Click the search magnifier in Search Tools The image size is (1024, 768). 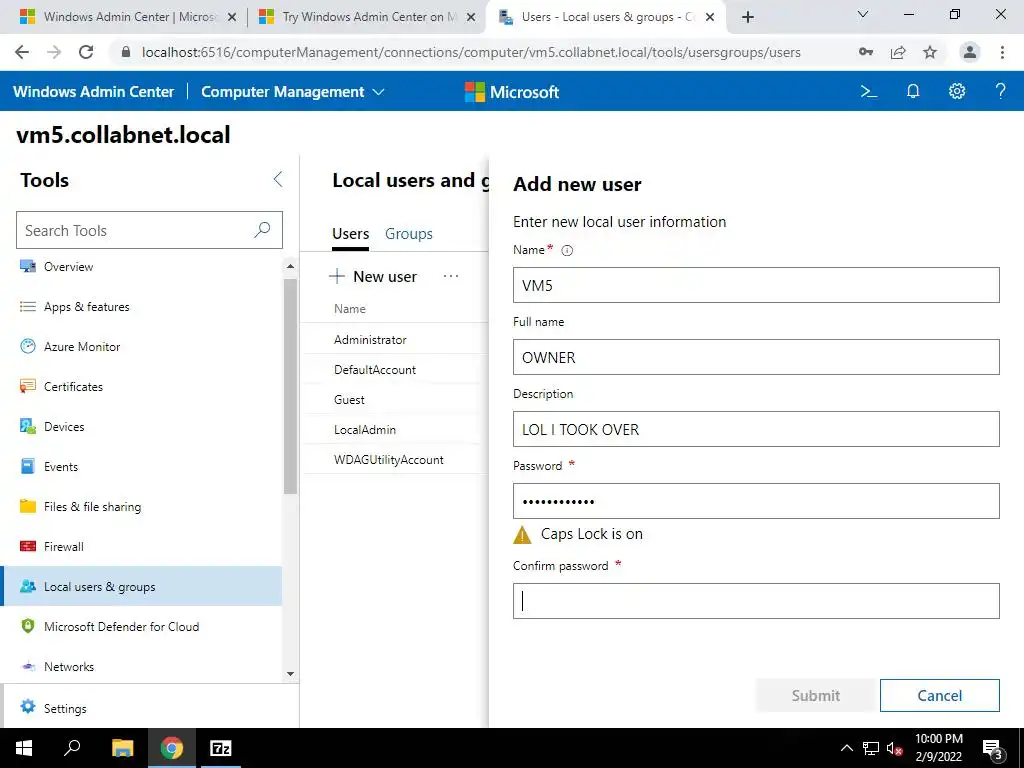[x=262, y=230]
